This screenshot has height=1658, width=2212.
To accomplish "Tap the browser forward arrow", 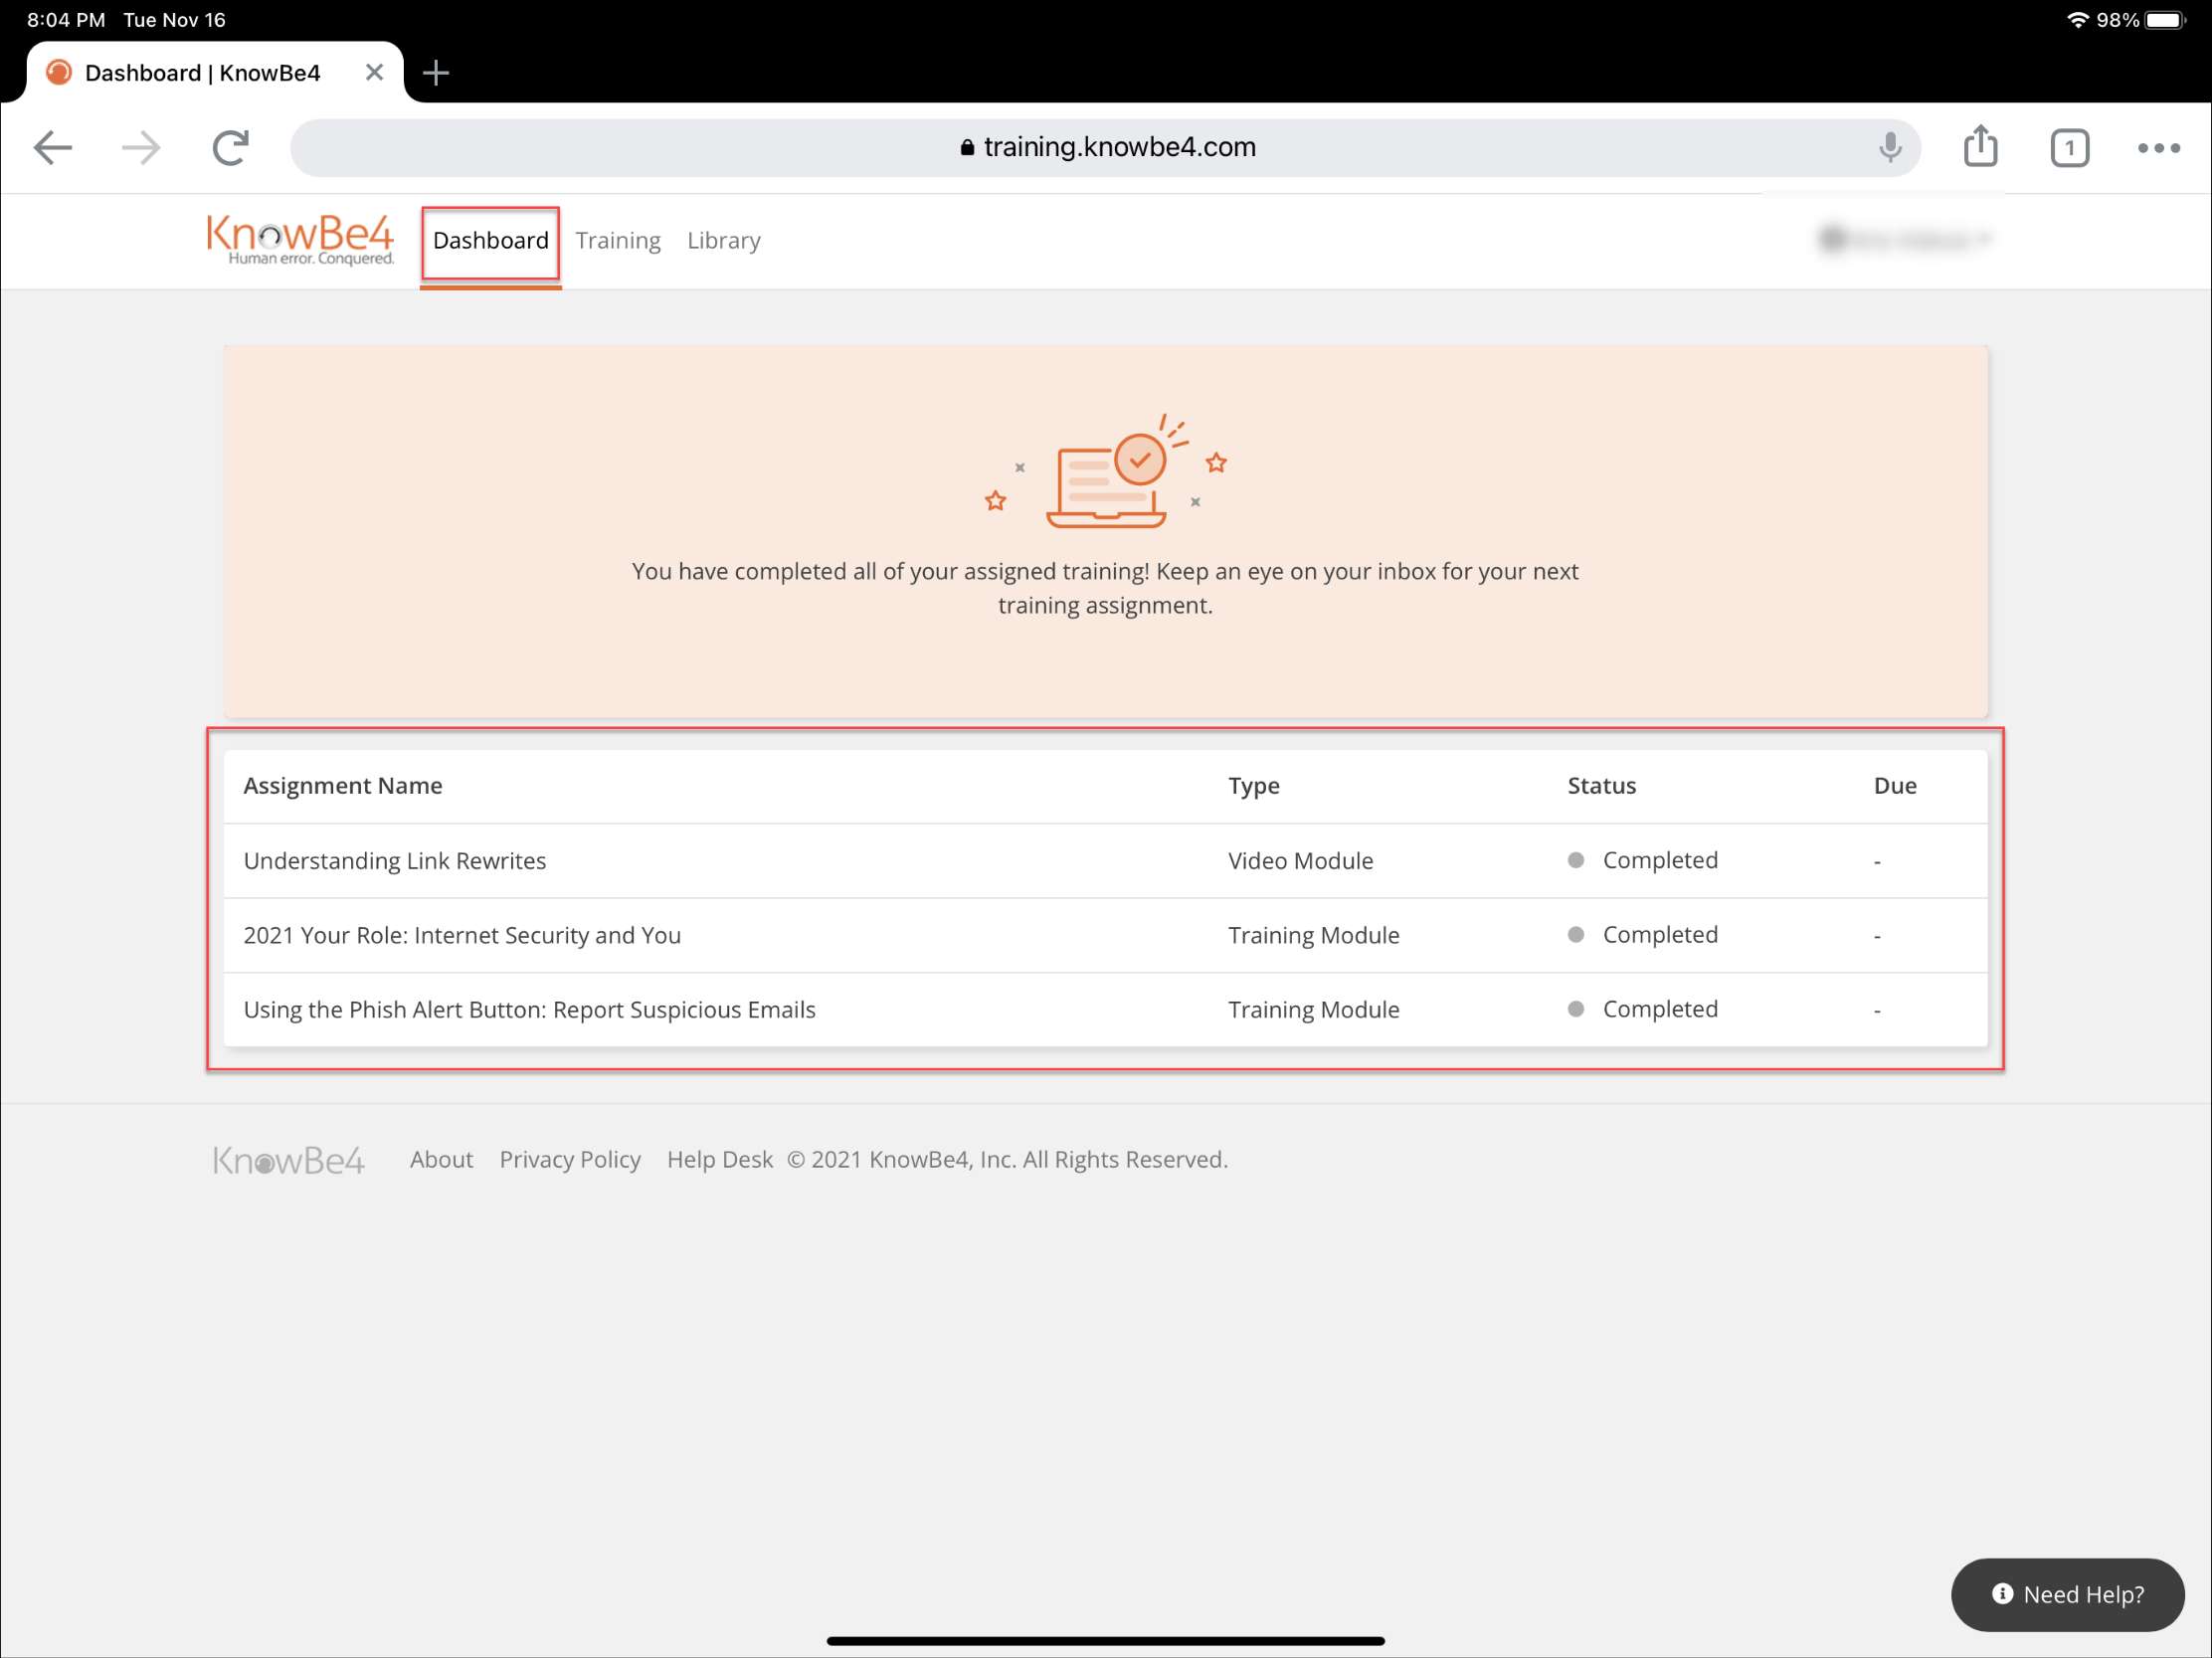I will [141, 148].
